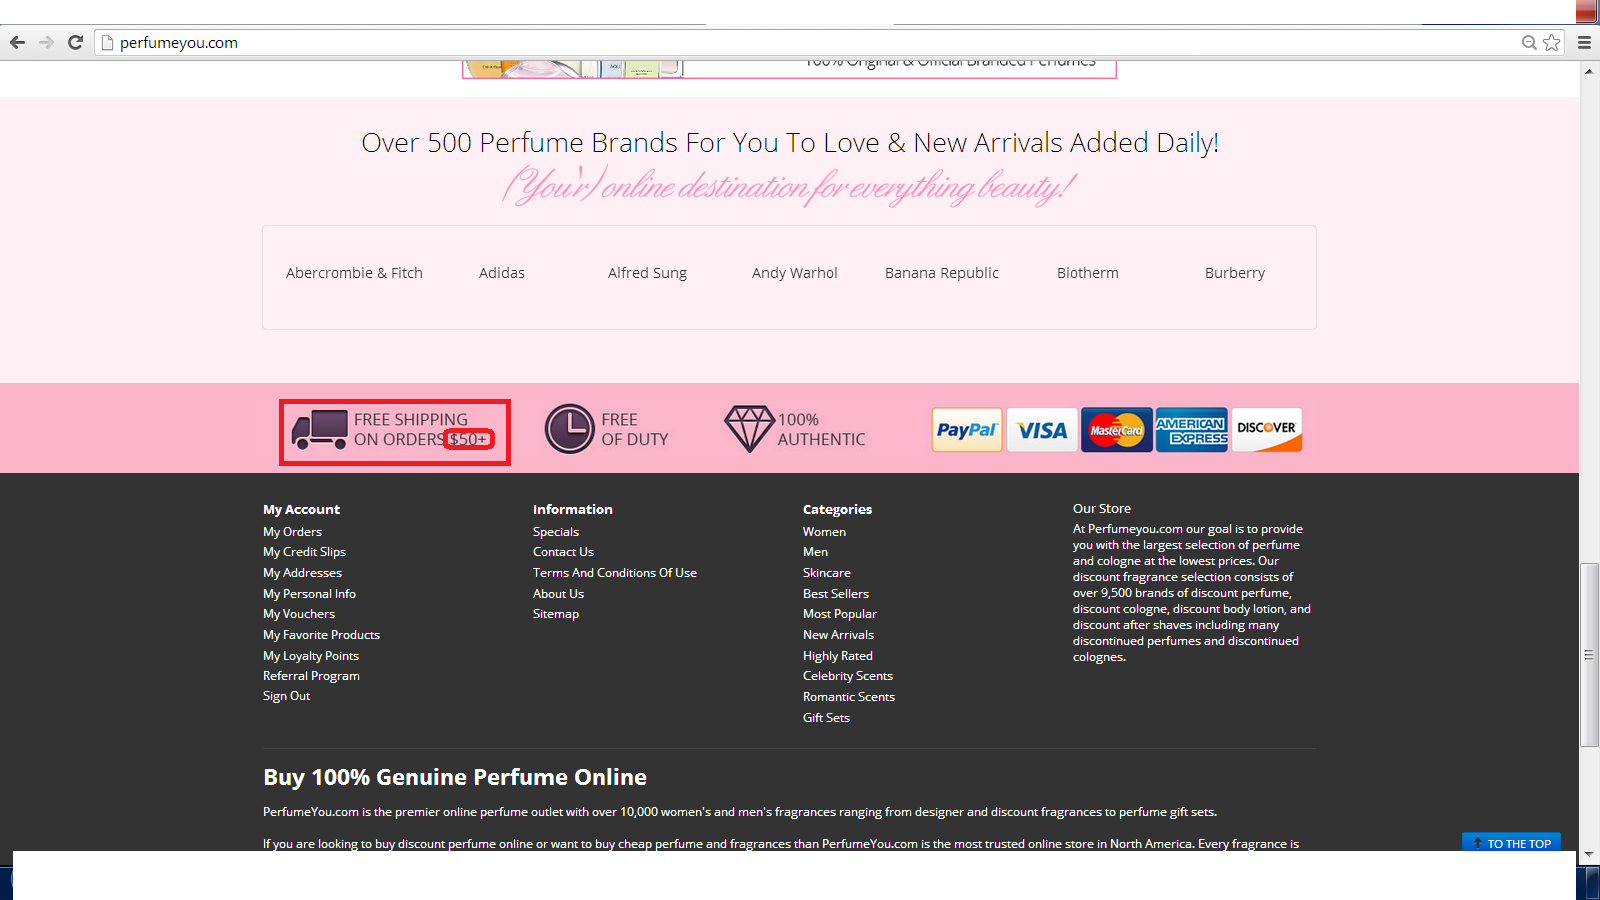Browse the New Arrivals category
Screen dimensions: 1600x900
click(x=838, y=635)
